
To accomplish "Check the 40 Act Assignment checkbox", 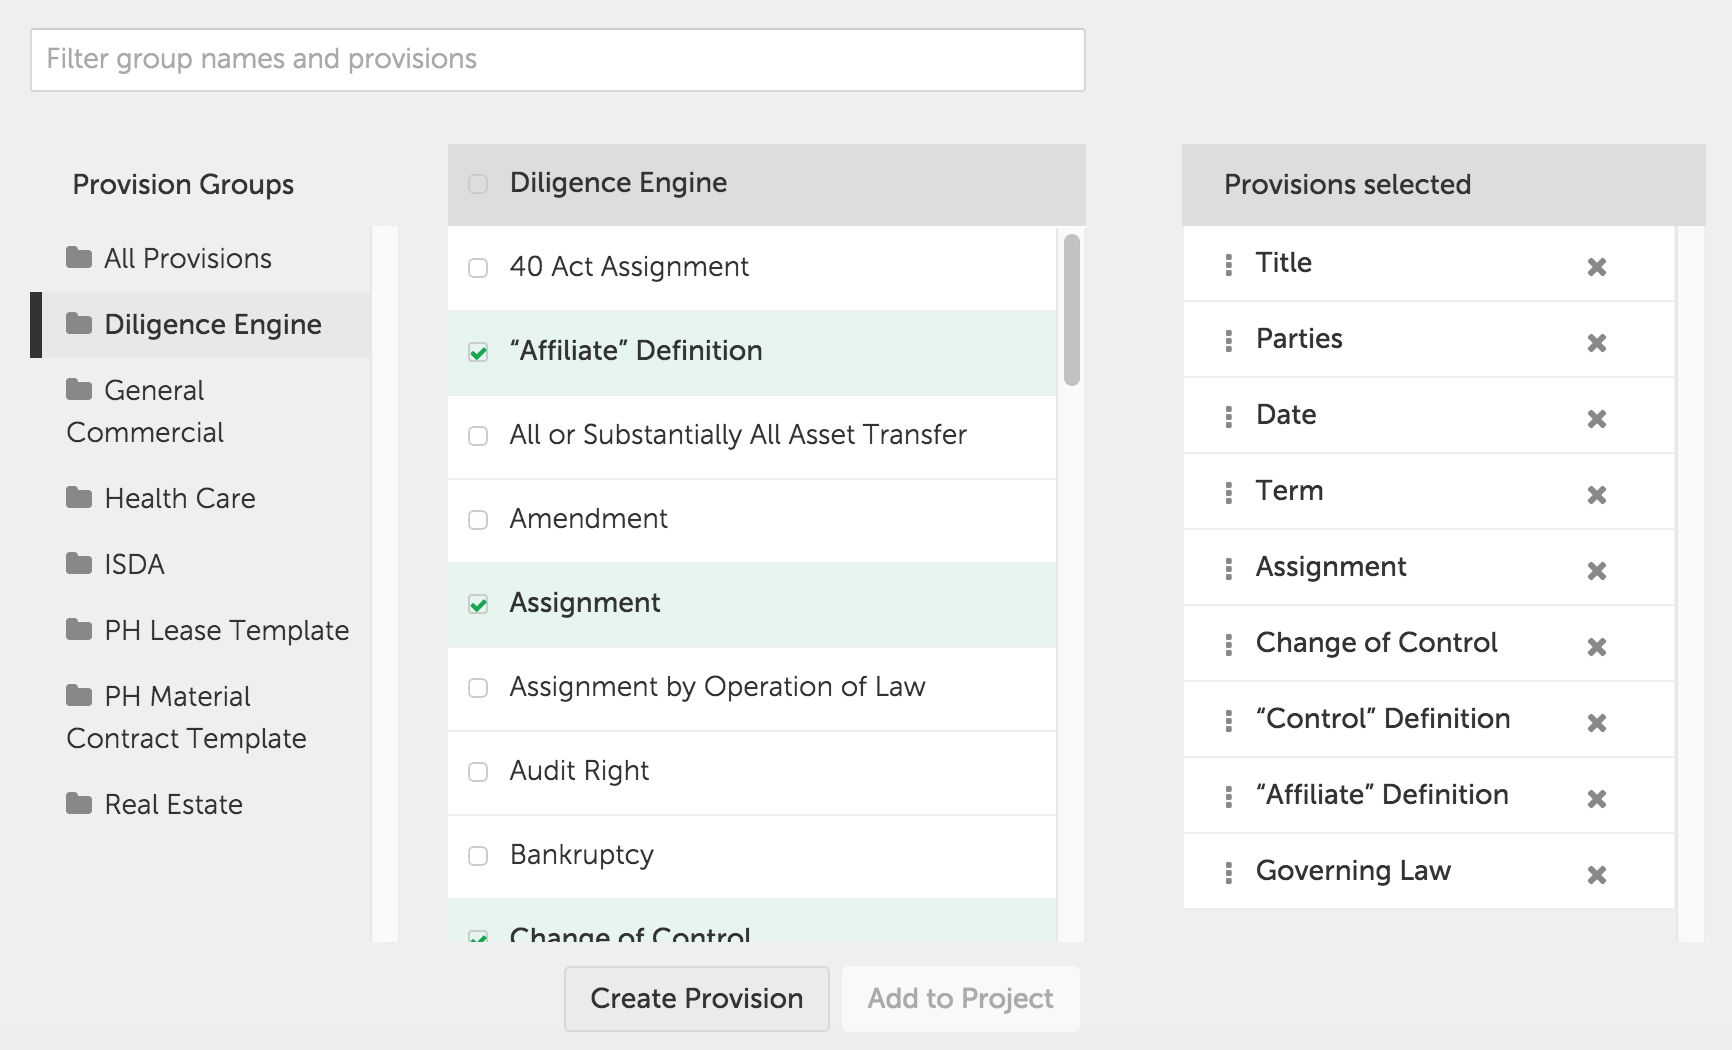I will (478, 268).
